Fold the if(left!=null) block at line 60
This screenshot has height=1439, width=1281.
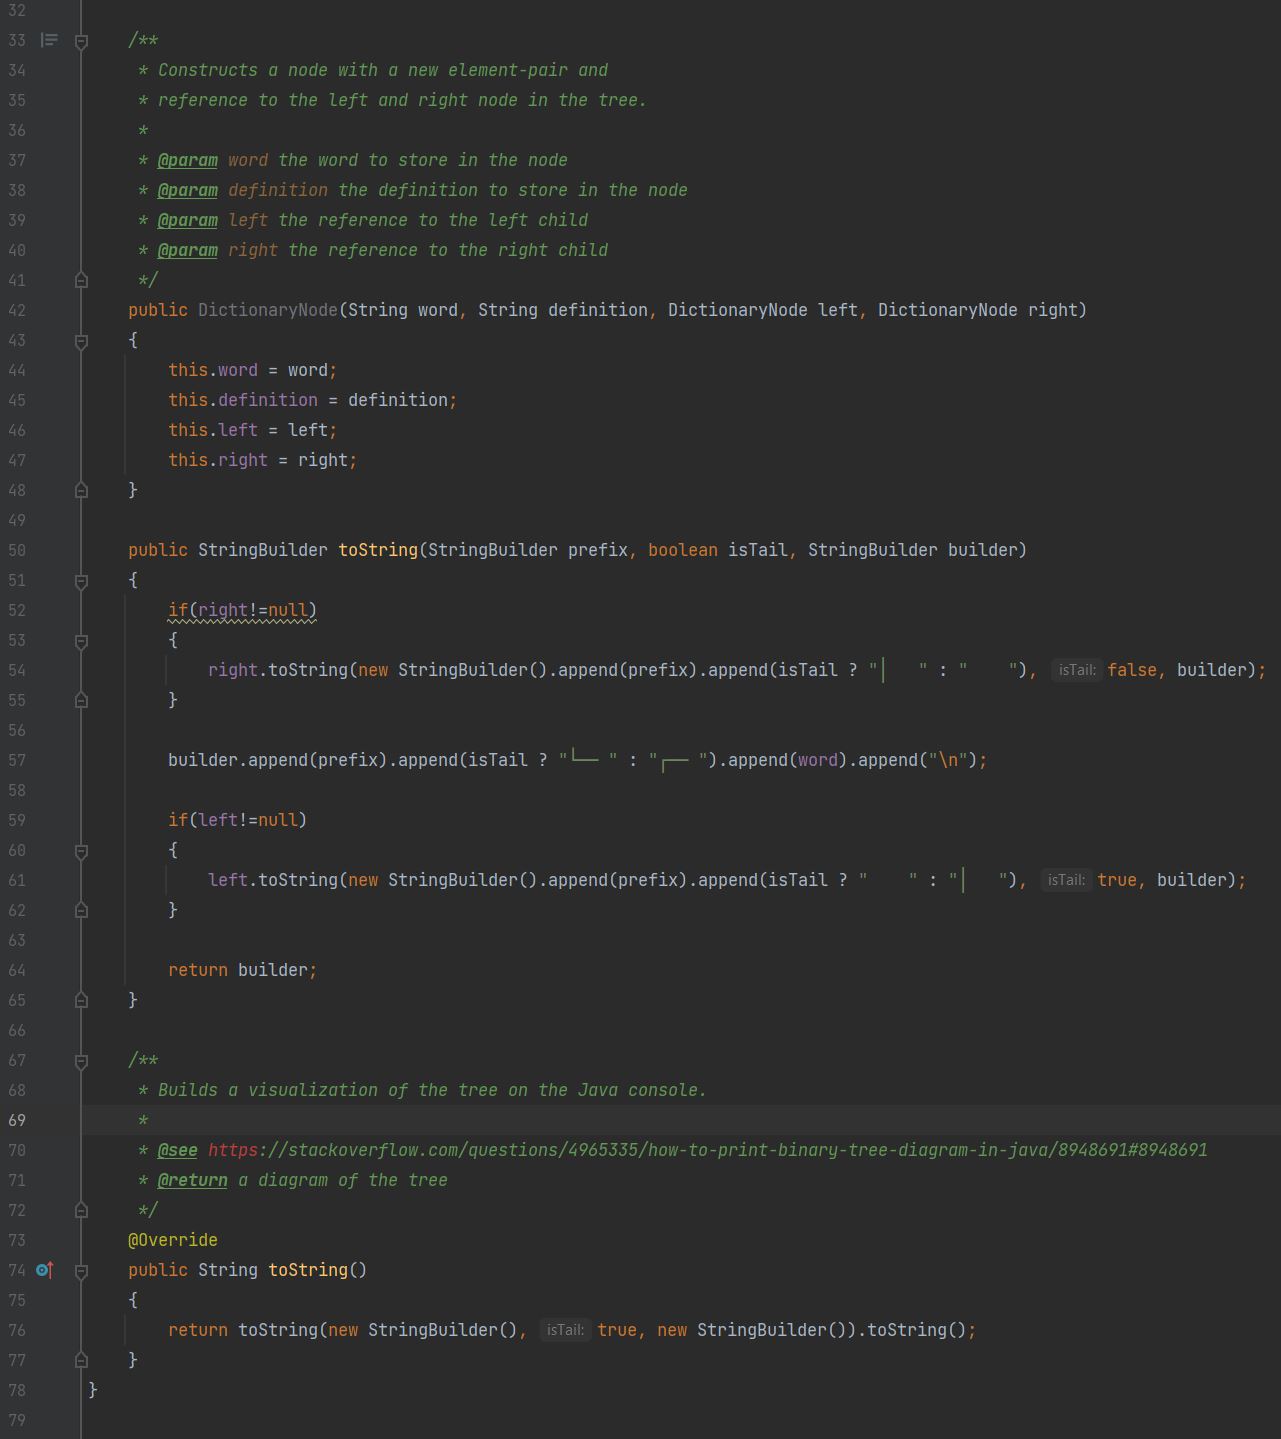point(82,851)
